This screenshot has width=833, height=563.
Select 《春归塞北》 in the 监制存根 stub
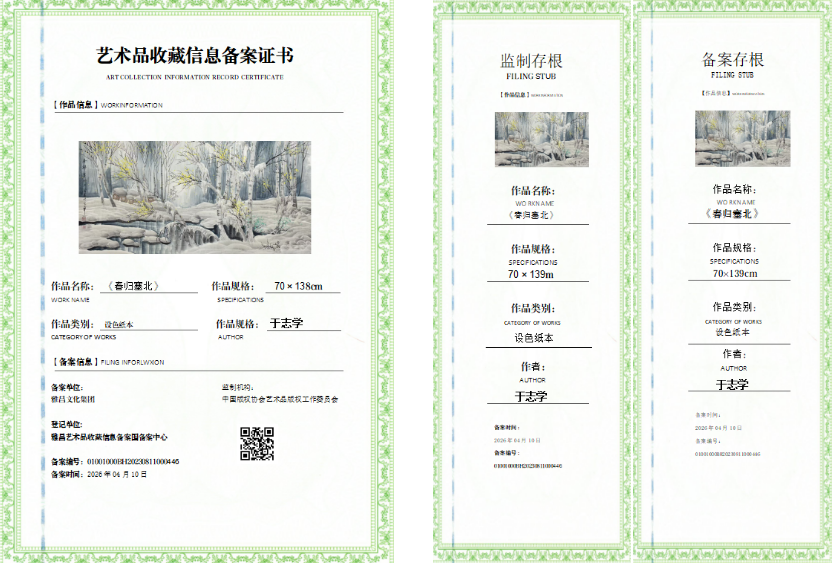coord(531,215)
